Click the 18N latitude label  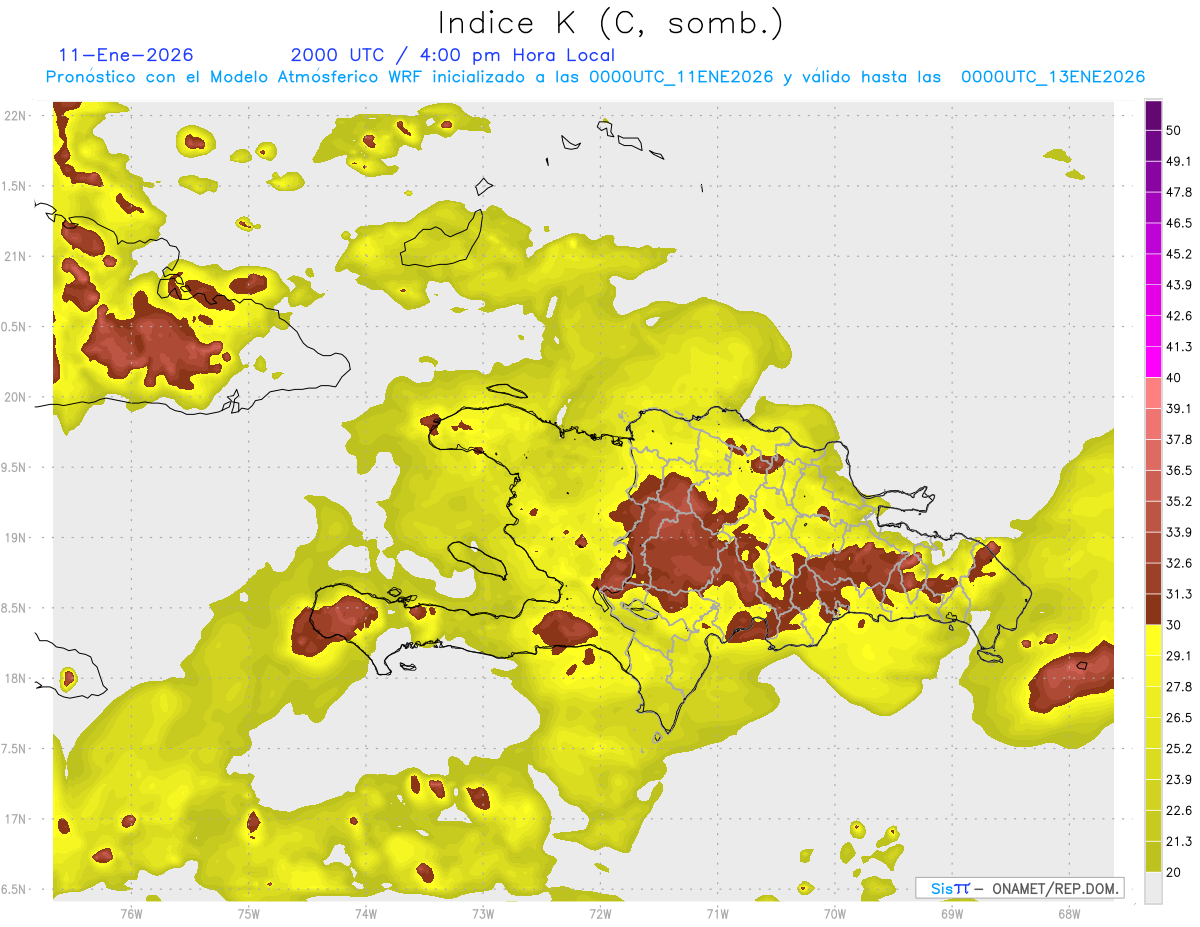15,678
